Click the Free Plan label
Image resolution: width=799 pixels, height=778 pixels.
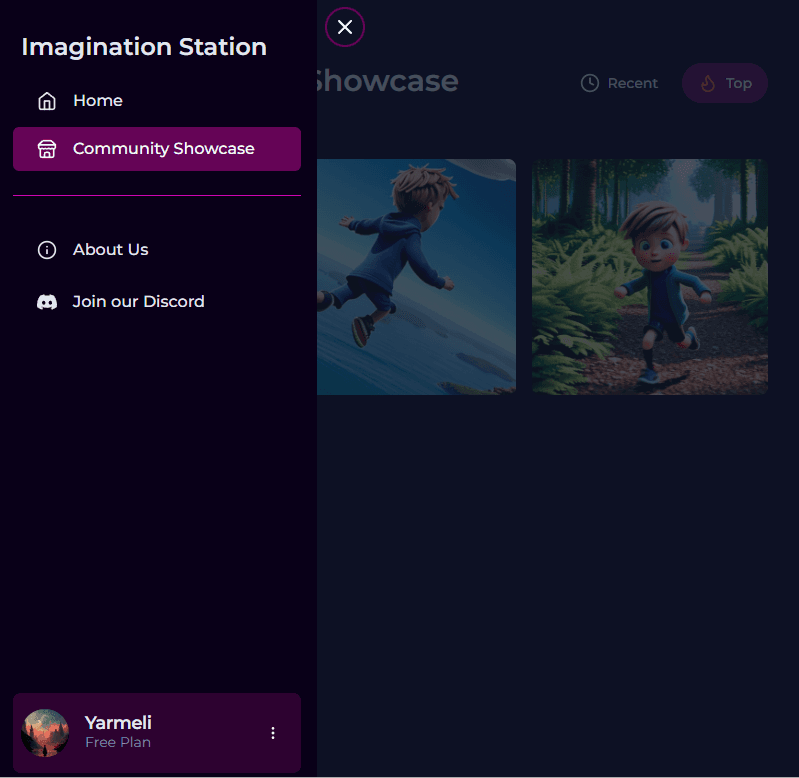click(118, 743)
